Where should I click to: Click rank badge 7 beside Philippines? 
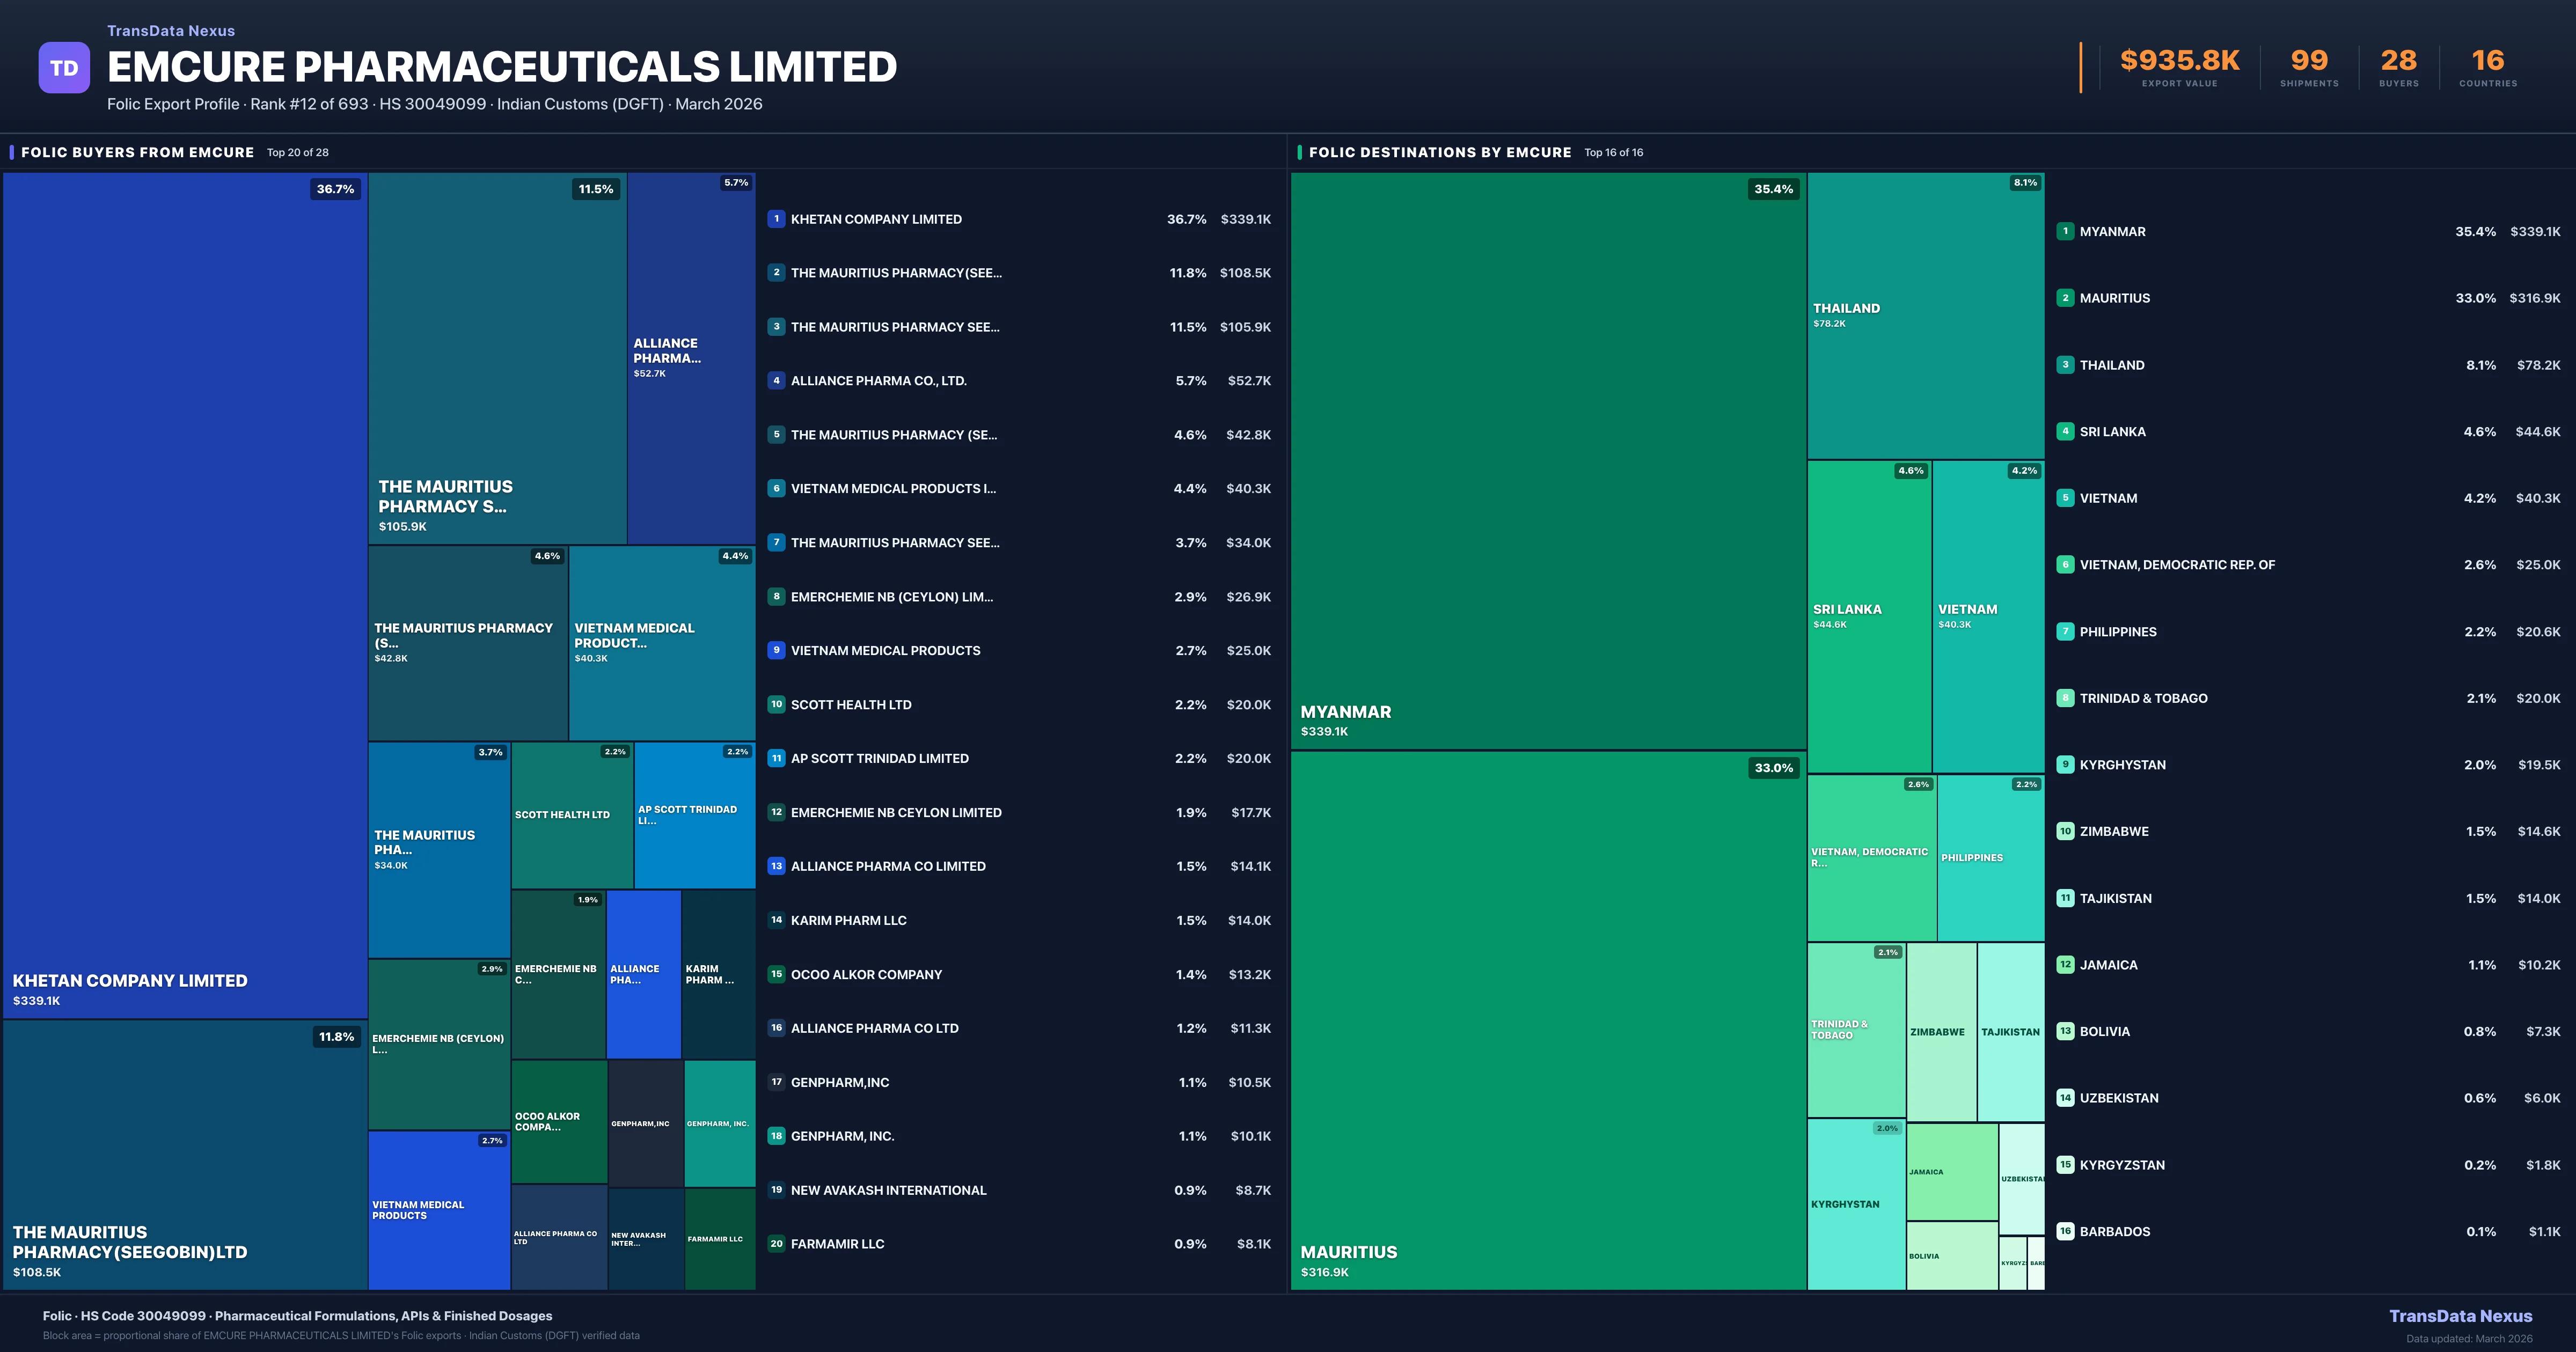[x=2065, y=632]
